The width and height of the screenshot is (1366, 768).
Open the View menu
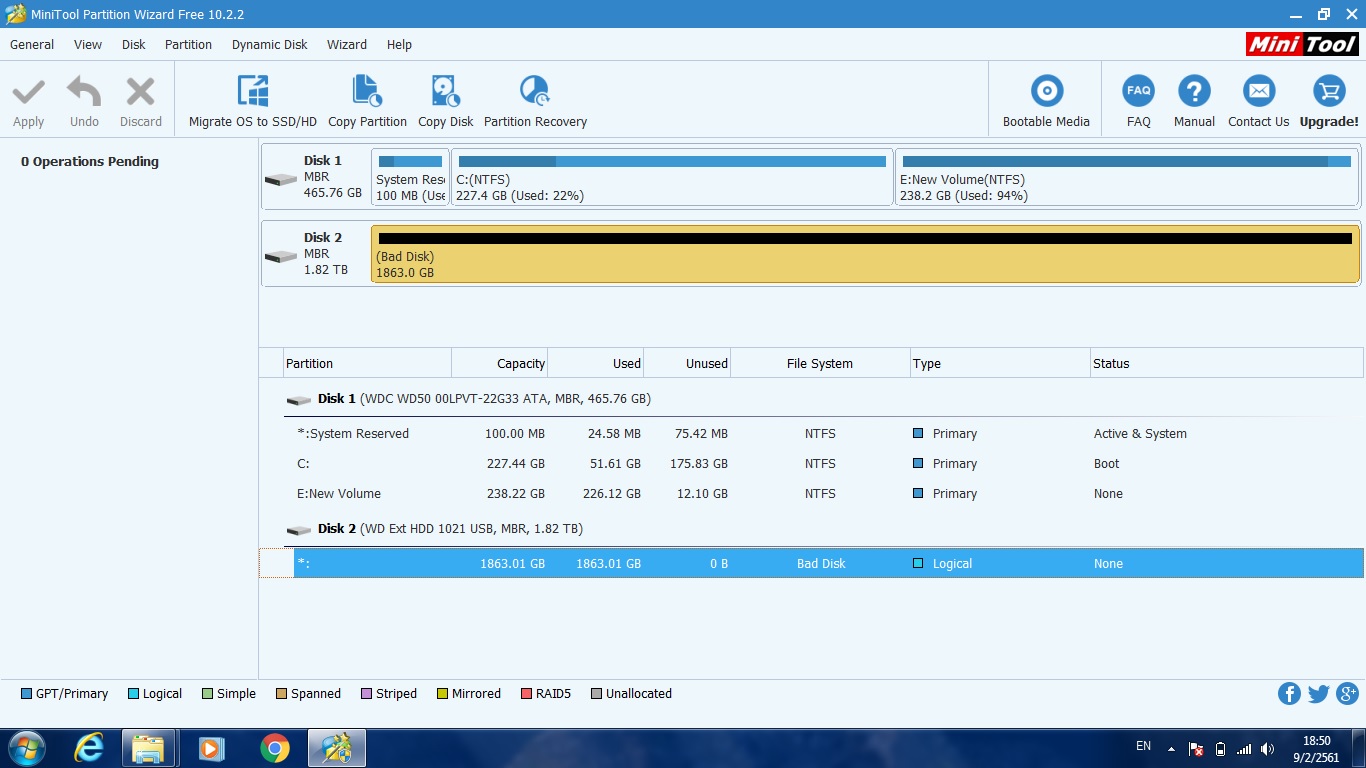pos(88,45)
